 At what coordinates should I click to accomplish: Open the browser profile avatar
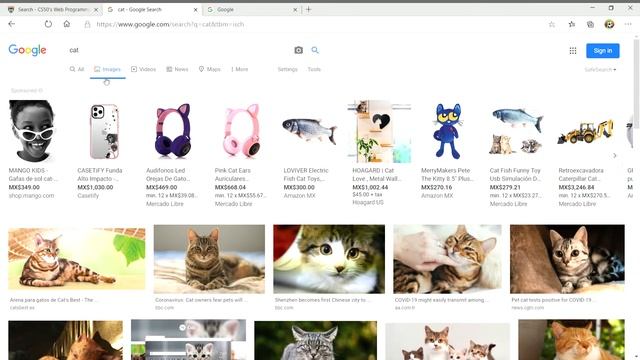[609, 24]
